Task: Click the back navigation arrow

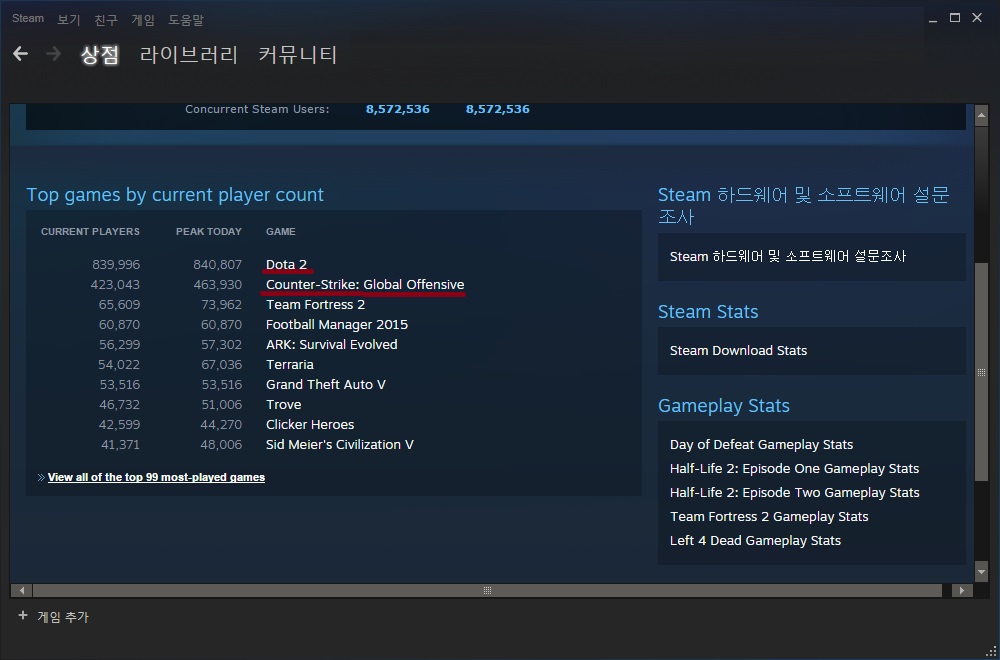Action: pos(20,54)
